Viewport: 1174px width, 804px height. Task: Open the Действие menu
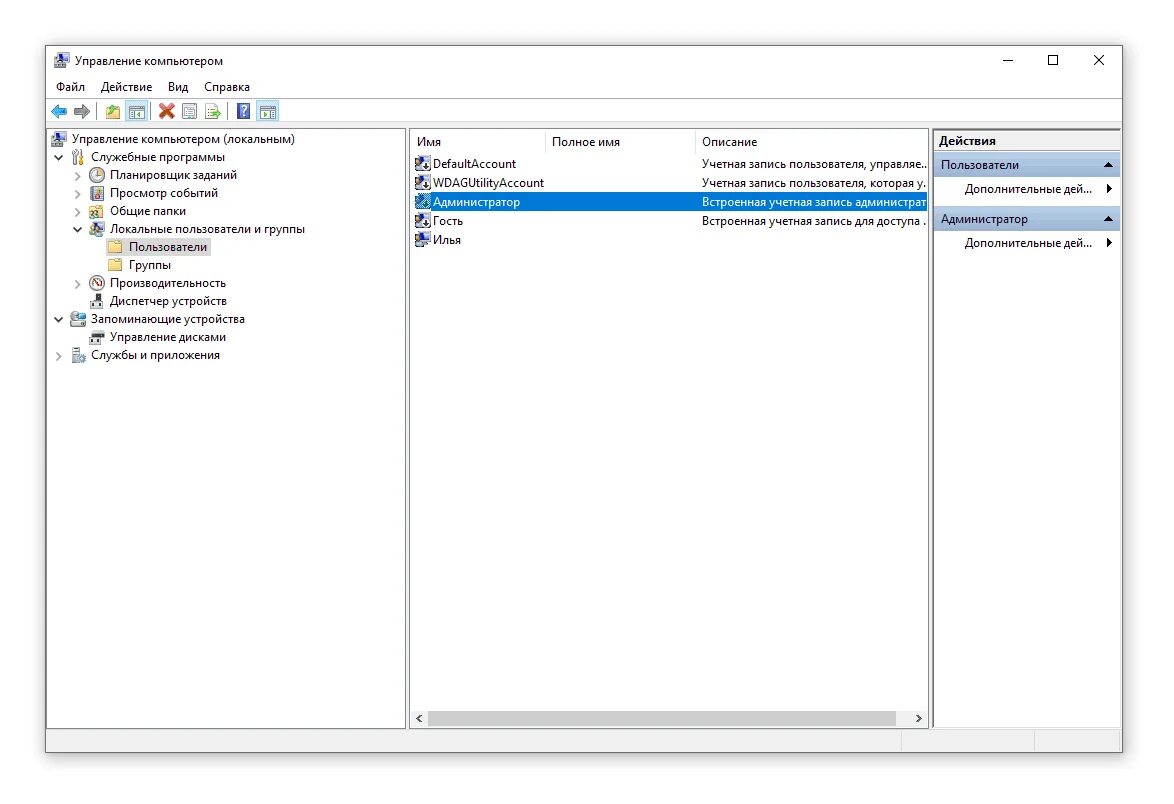click(126, 87)
